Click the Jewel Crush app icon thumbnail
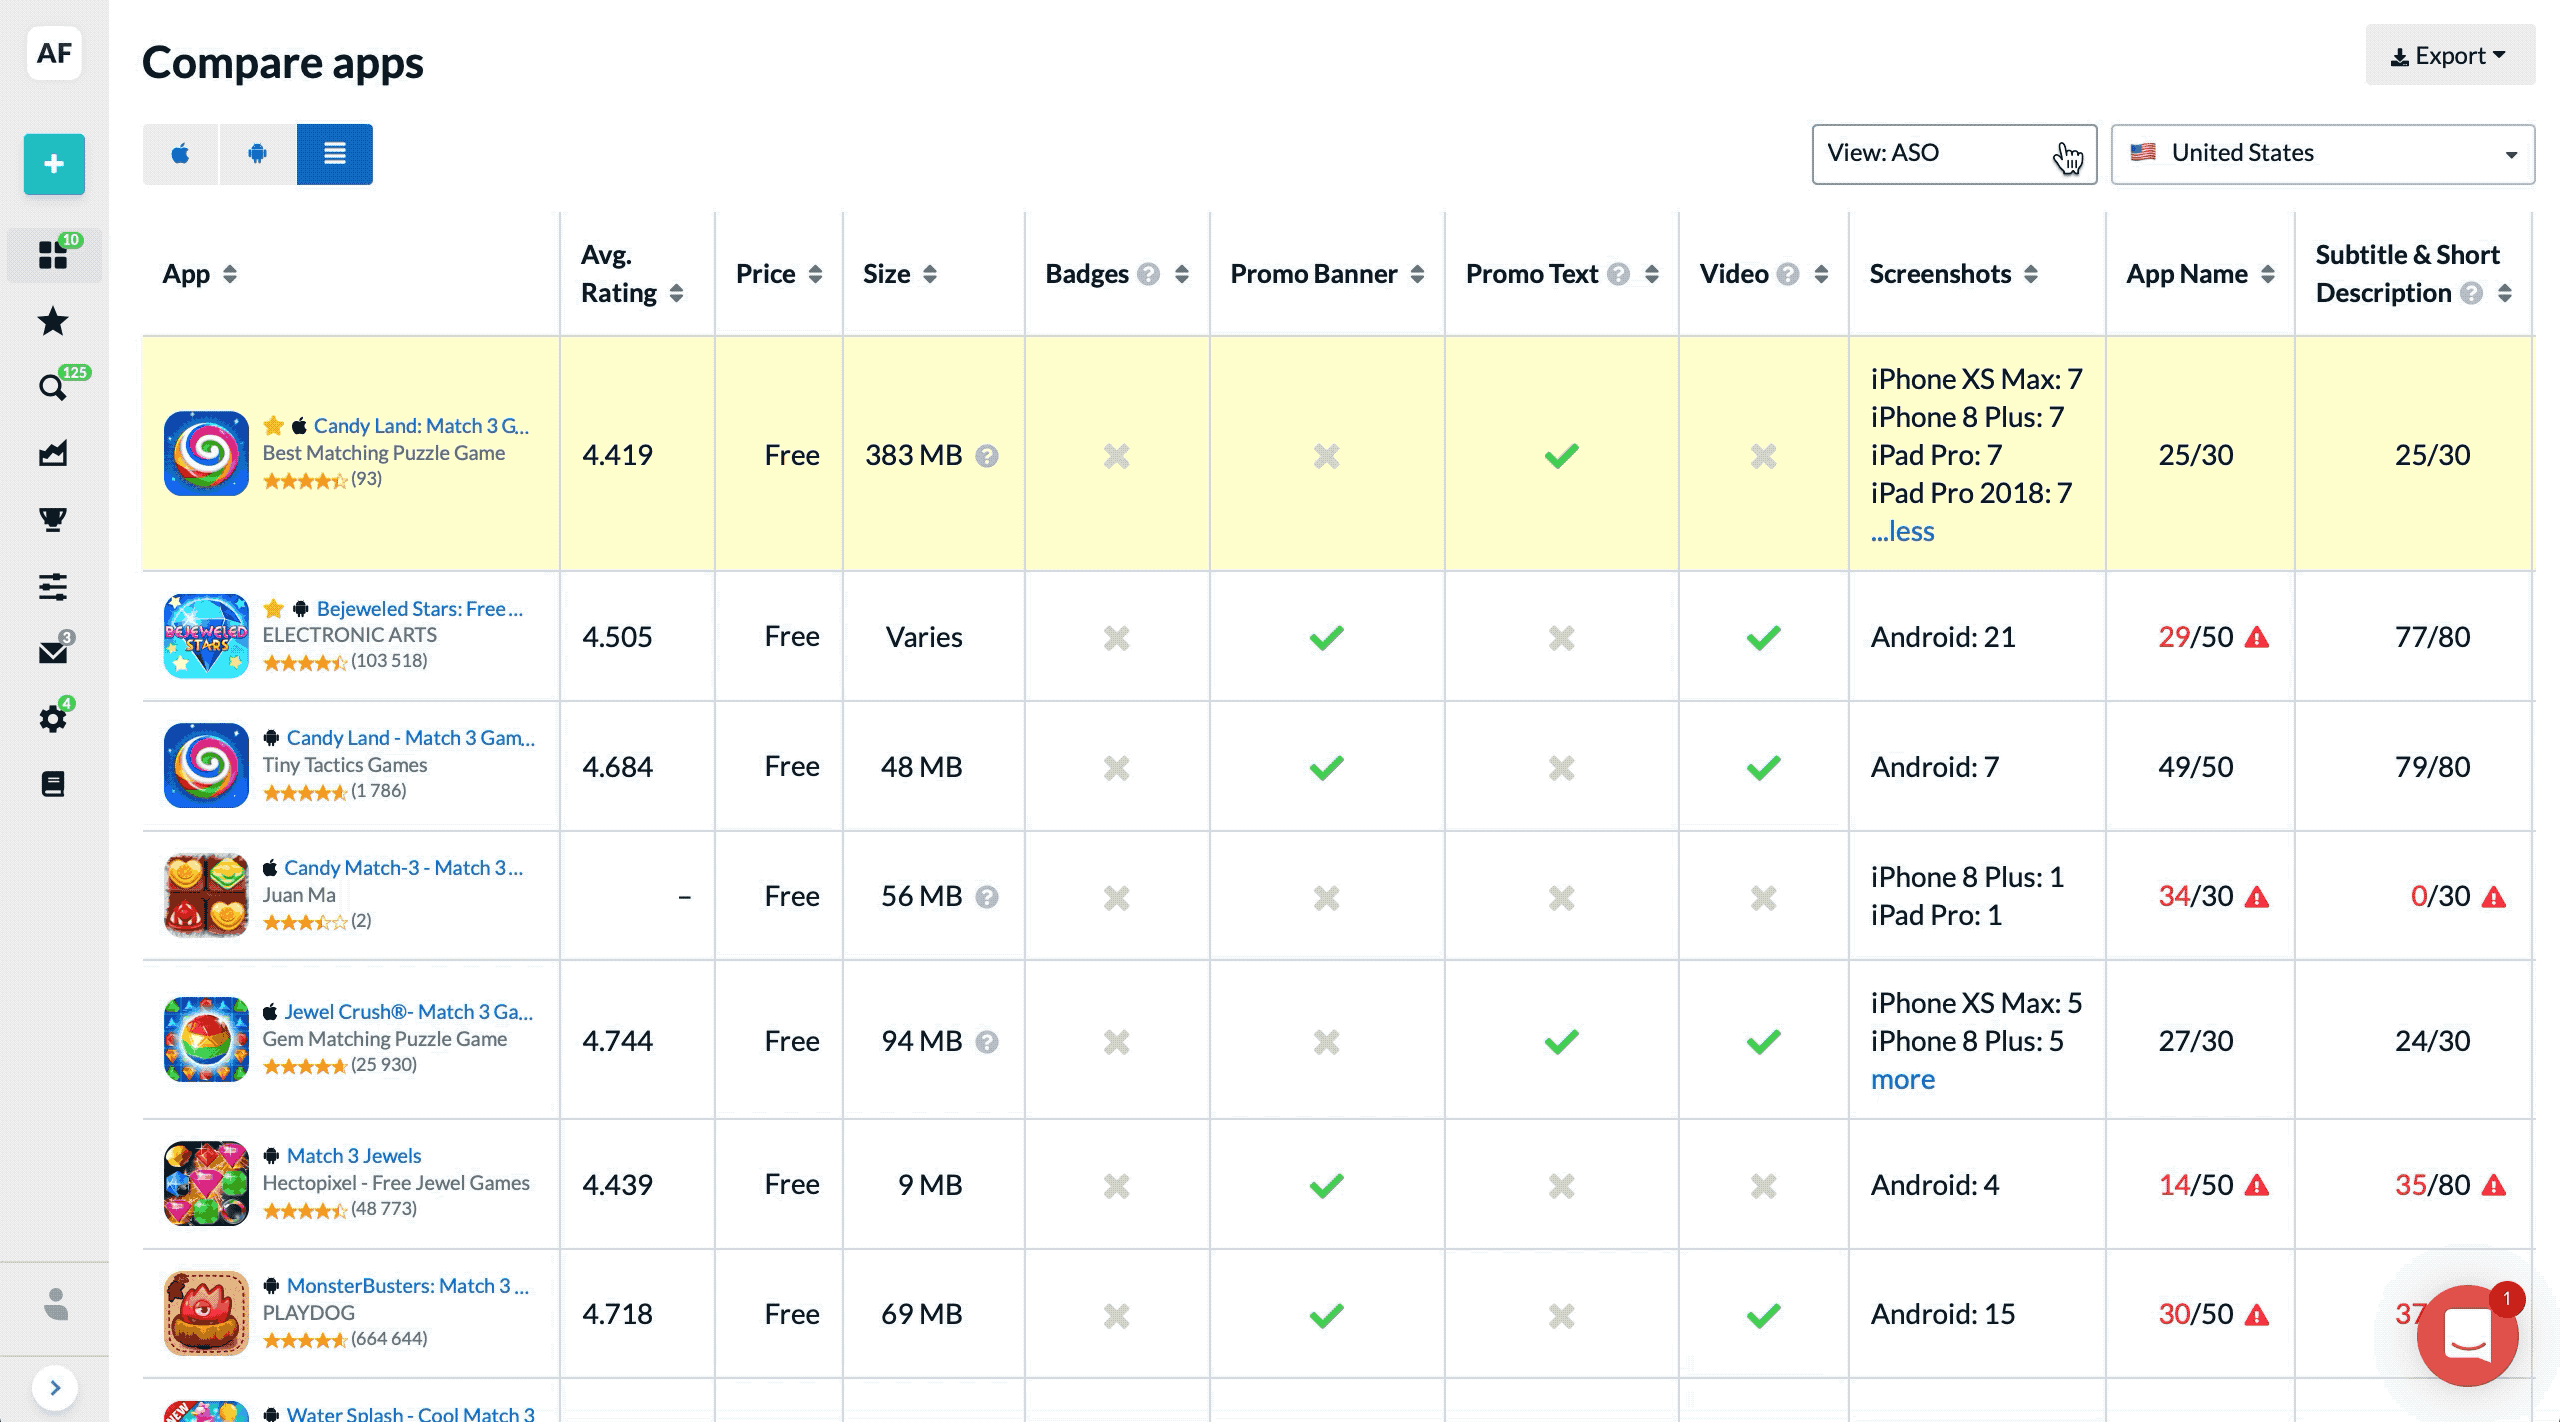 [x=206, y=1039]
